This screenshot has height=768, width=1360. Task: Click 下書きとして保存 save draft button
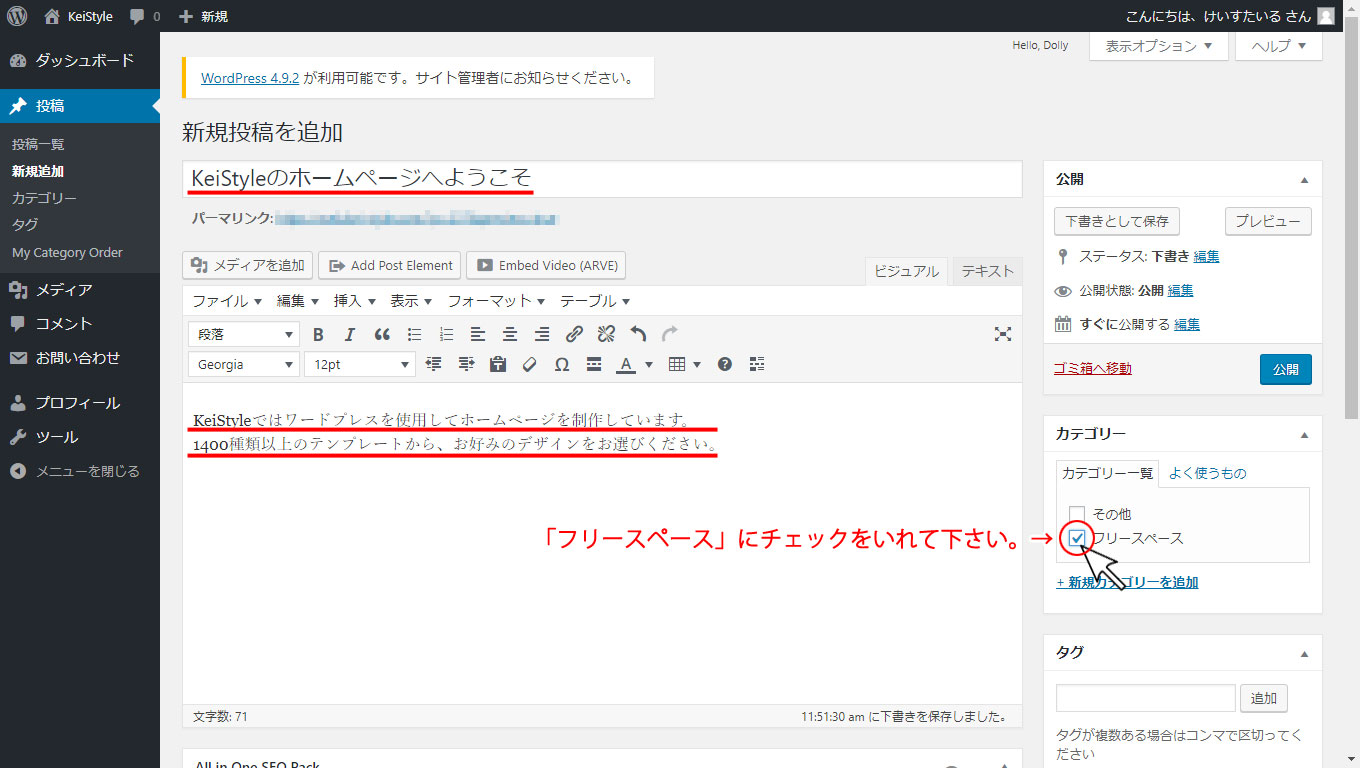(x=1117, y=221)
